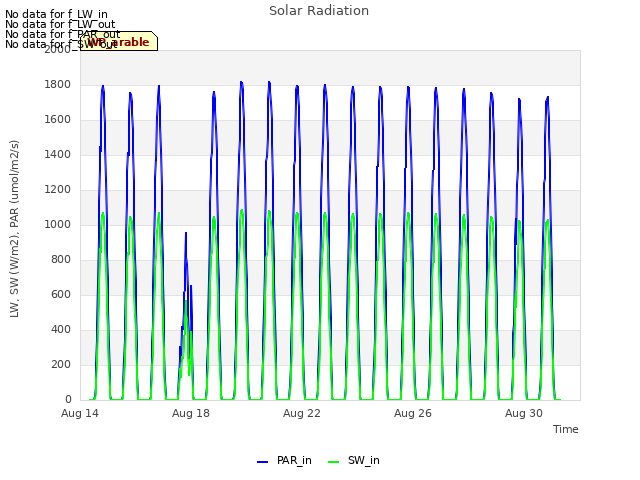Click the blue PAR_in legend color marker

coord(262,462)
